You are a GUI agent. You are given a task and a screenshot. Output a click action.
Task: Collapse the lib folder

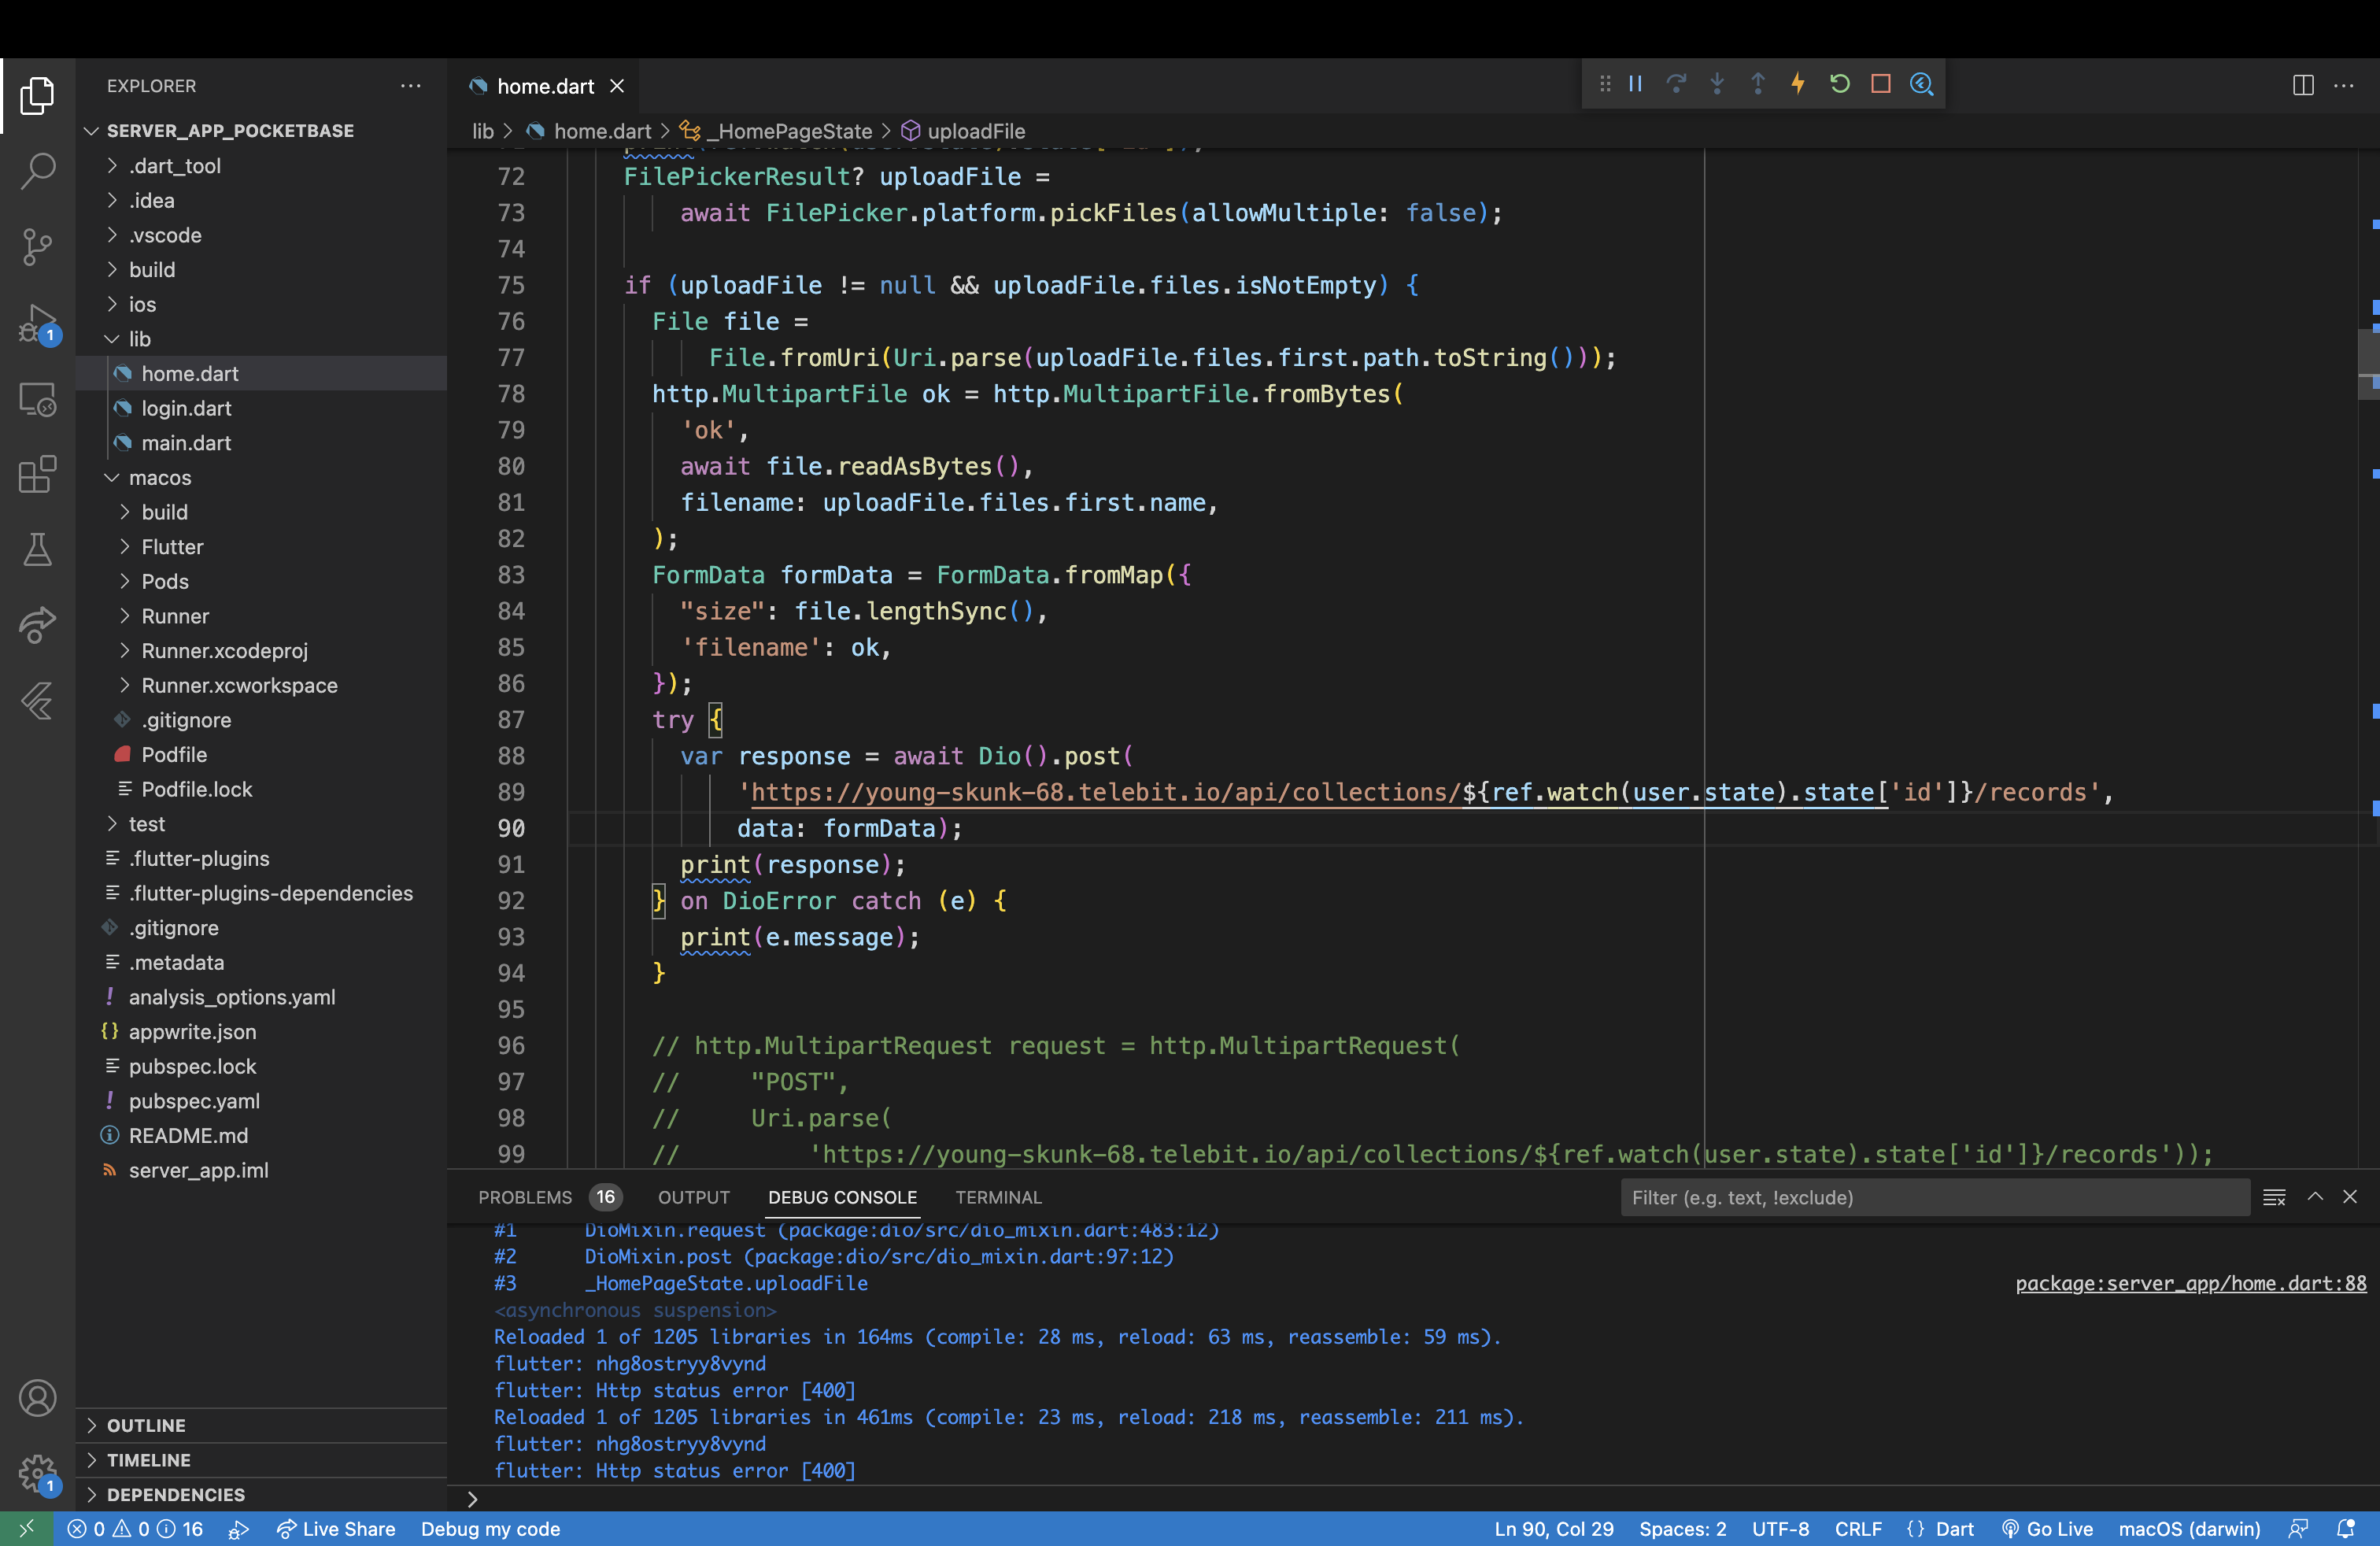coord(260,339)
